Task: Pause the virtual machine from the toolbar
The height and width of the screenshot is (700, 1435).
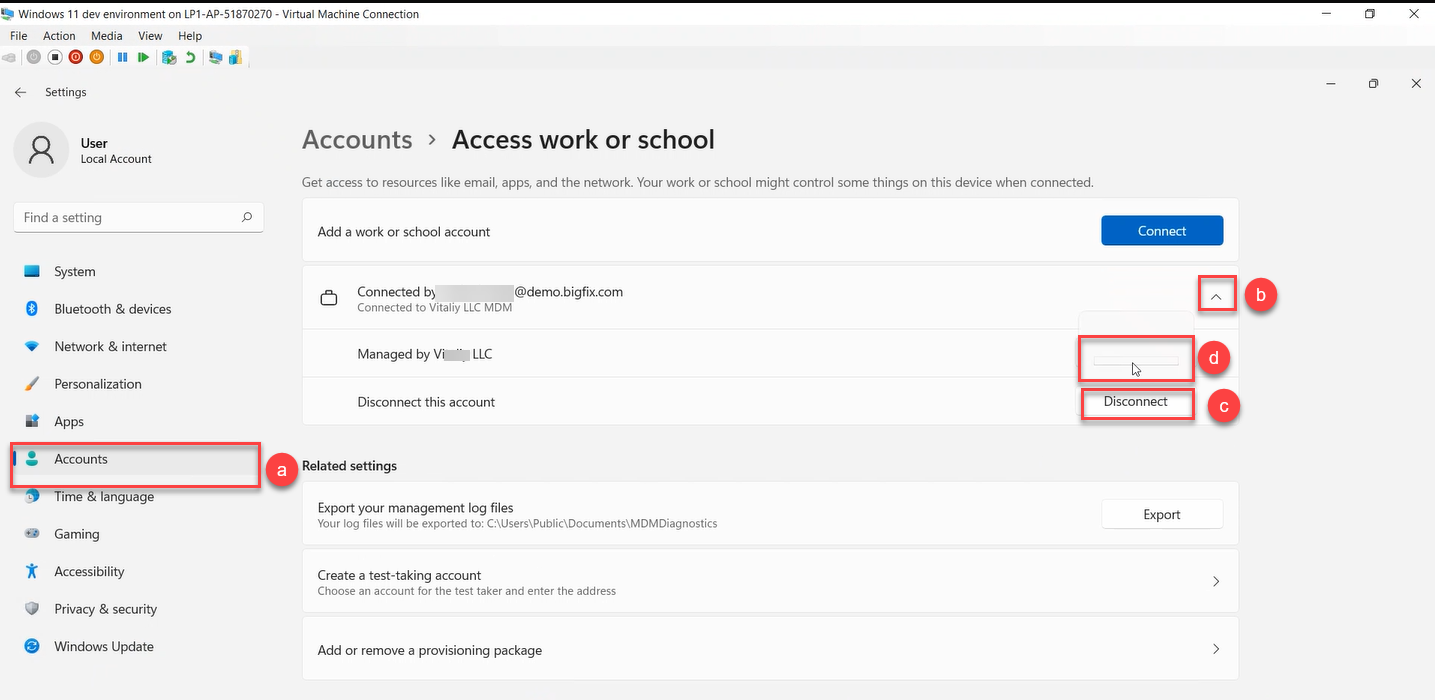Action: tap(123, 58)
